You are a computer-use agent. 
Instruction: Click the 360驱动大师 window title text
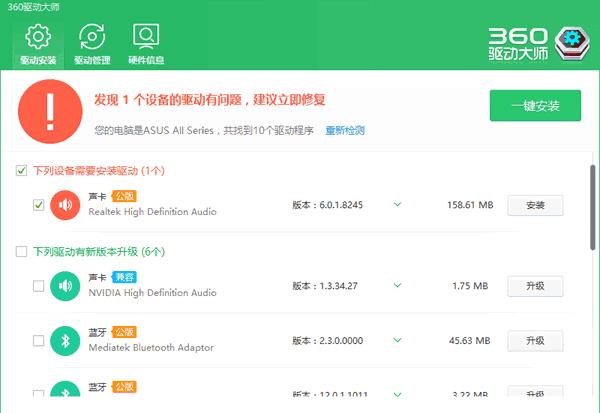coord(34,7)
